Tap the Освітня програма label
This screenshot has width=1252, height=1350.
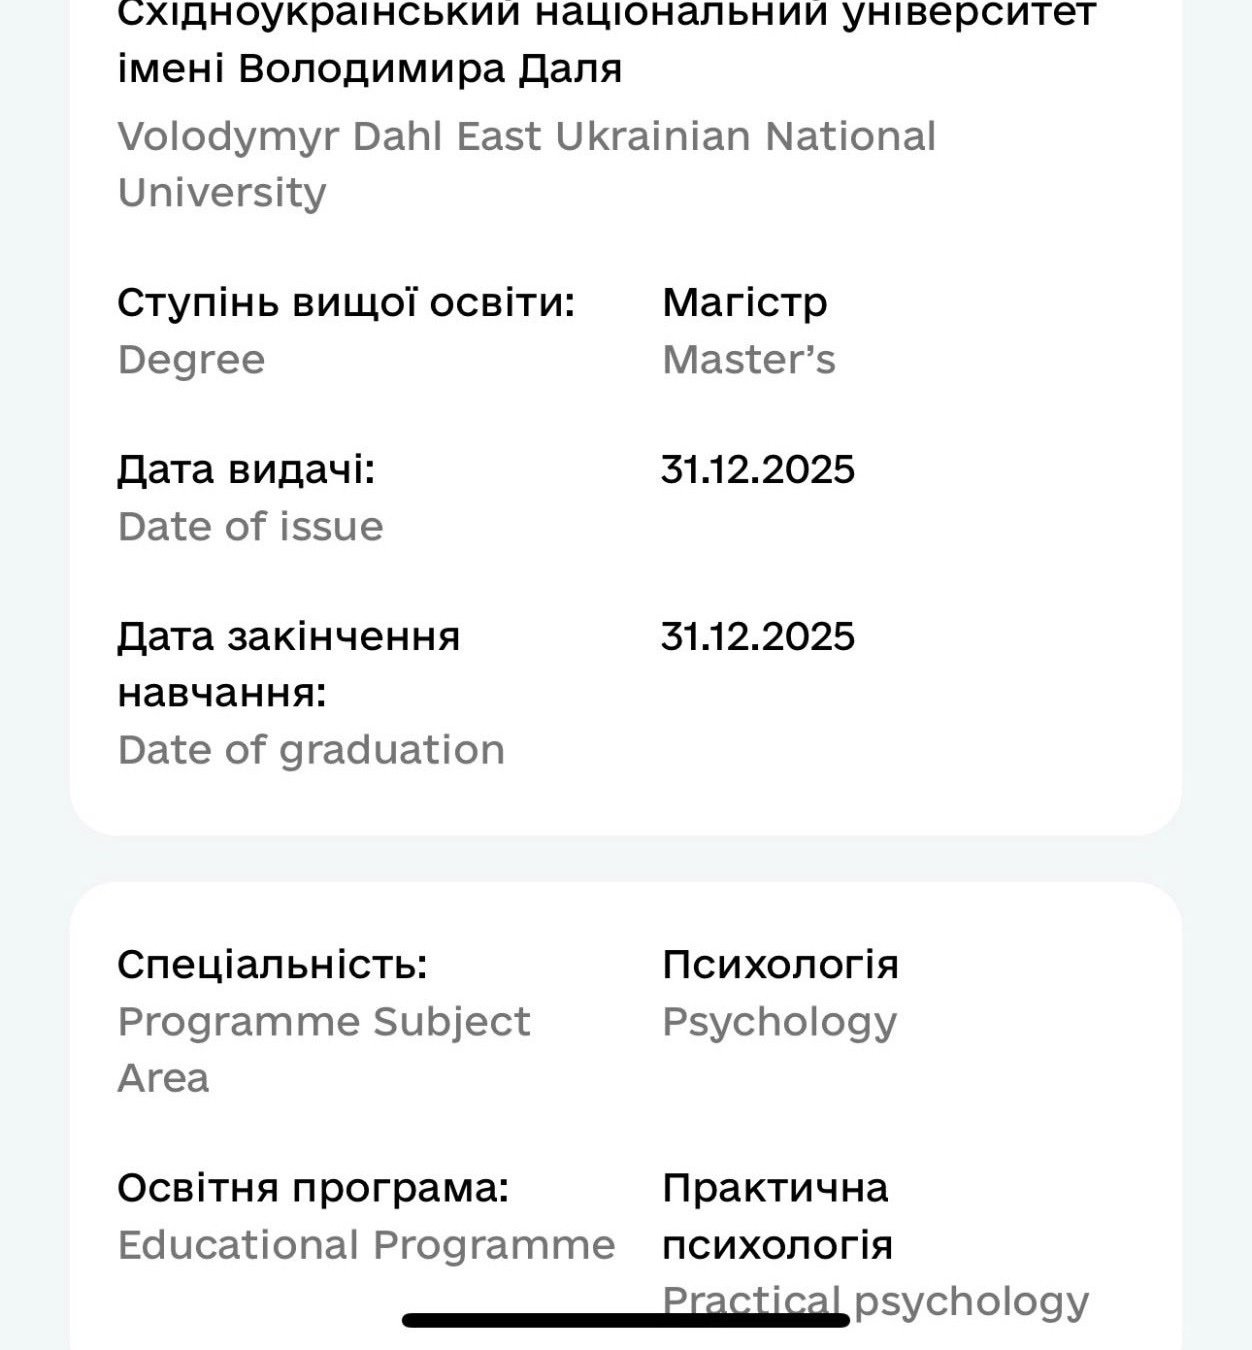click(313, 1189)
